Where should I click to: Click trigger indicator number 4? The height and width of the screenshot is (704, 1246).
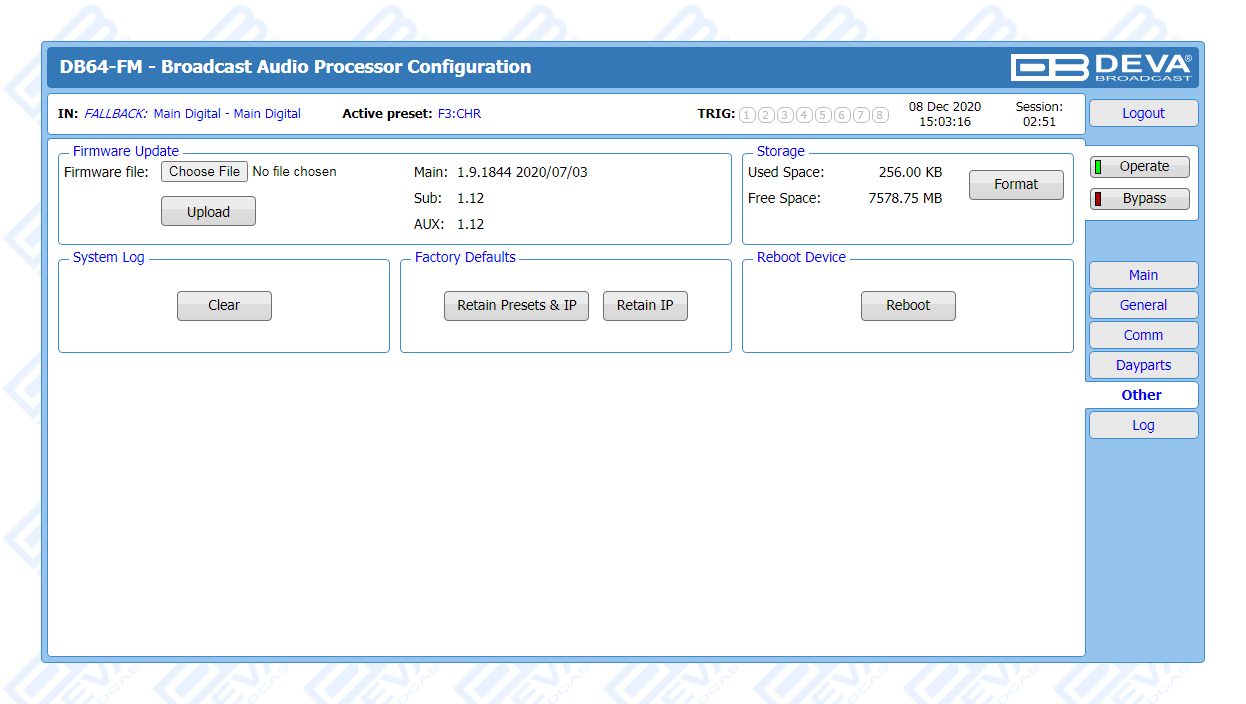(x=804, y=115)
